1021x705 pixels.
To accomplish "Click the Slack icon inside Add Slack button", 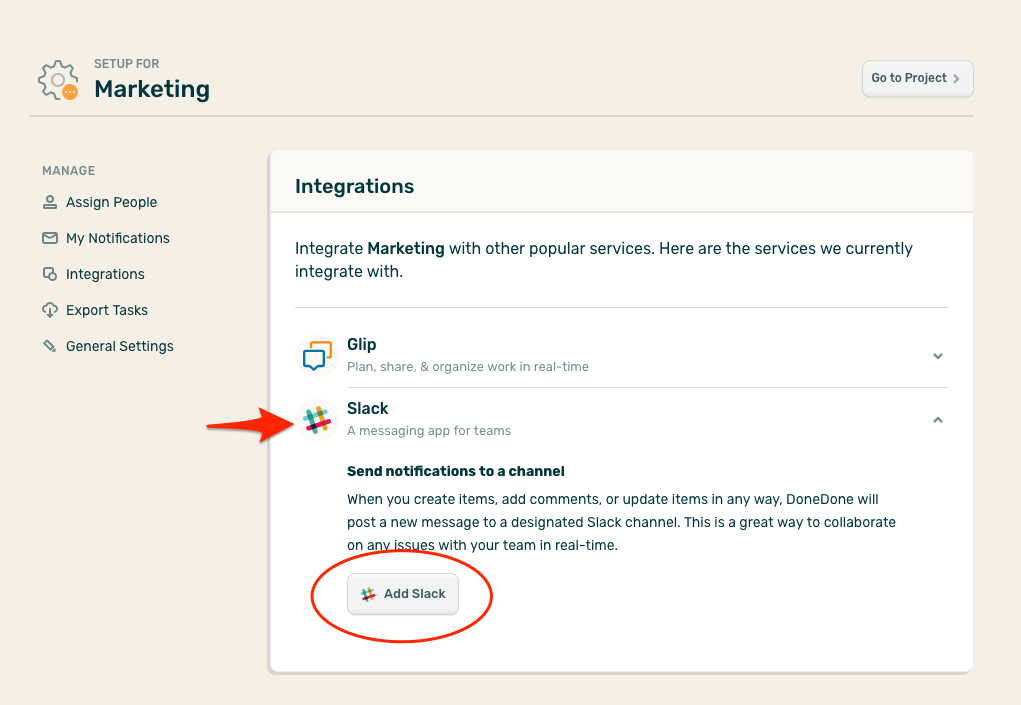I will click(368, 594).
